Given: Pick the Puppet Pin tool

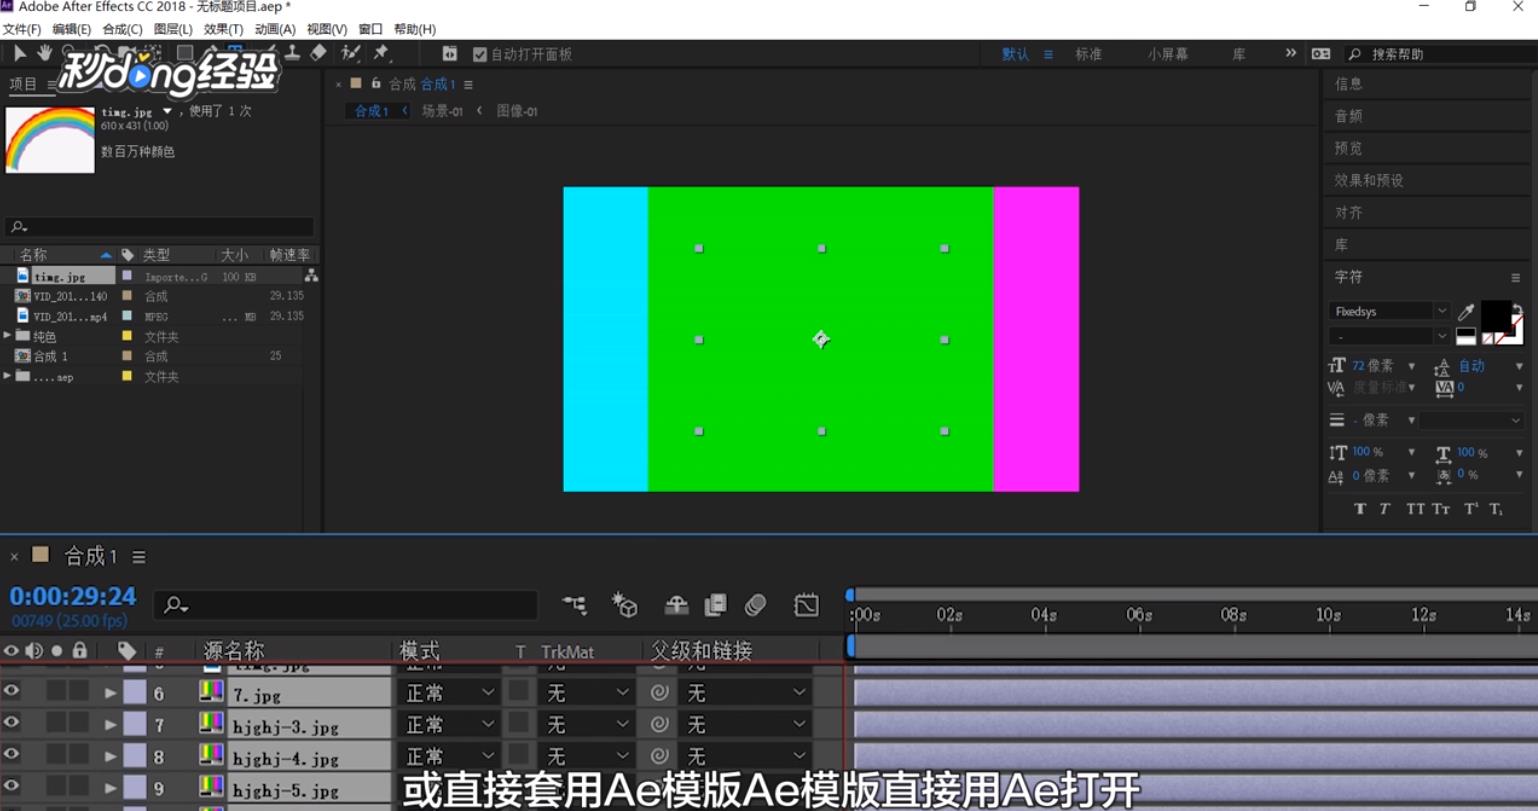Looking at the screenshot, I should pyautogui.click(x=382, y=53).
